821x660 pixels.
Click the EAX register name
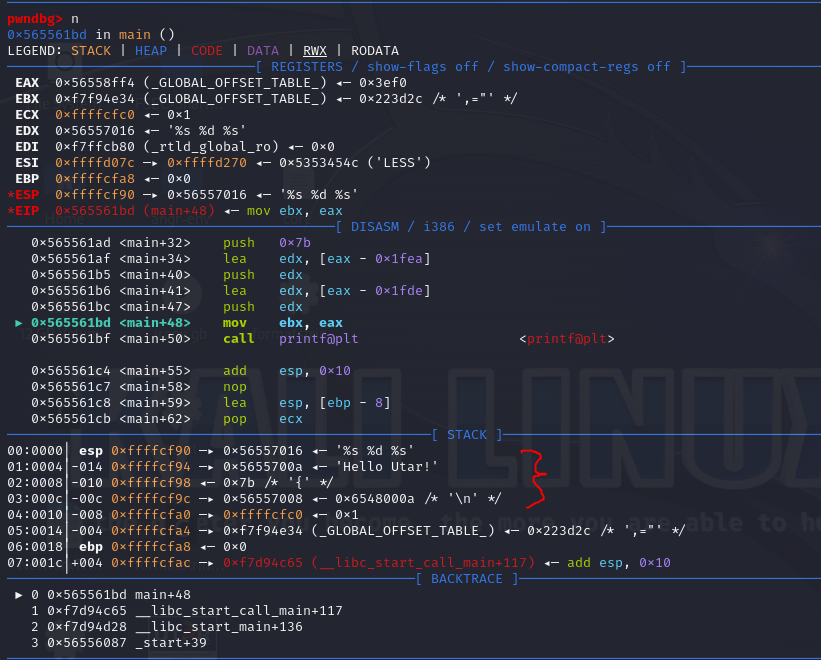27,82
